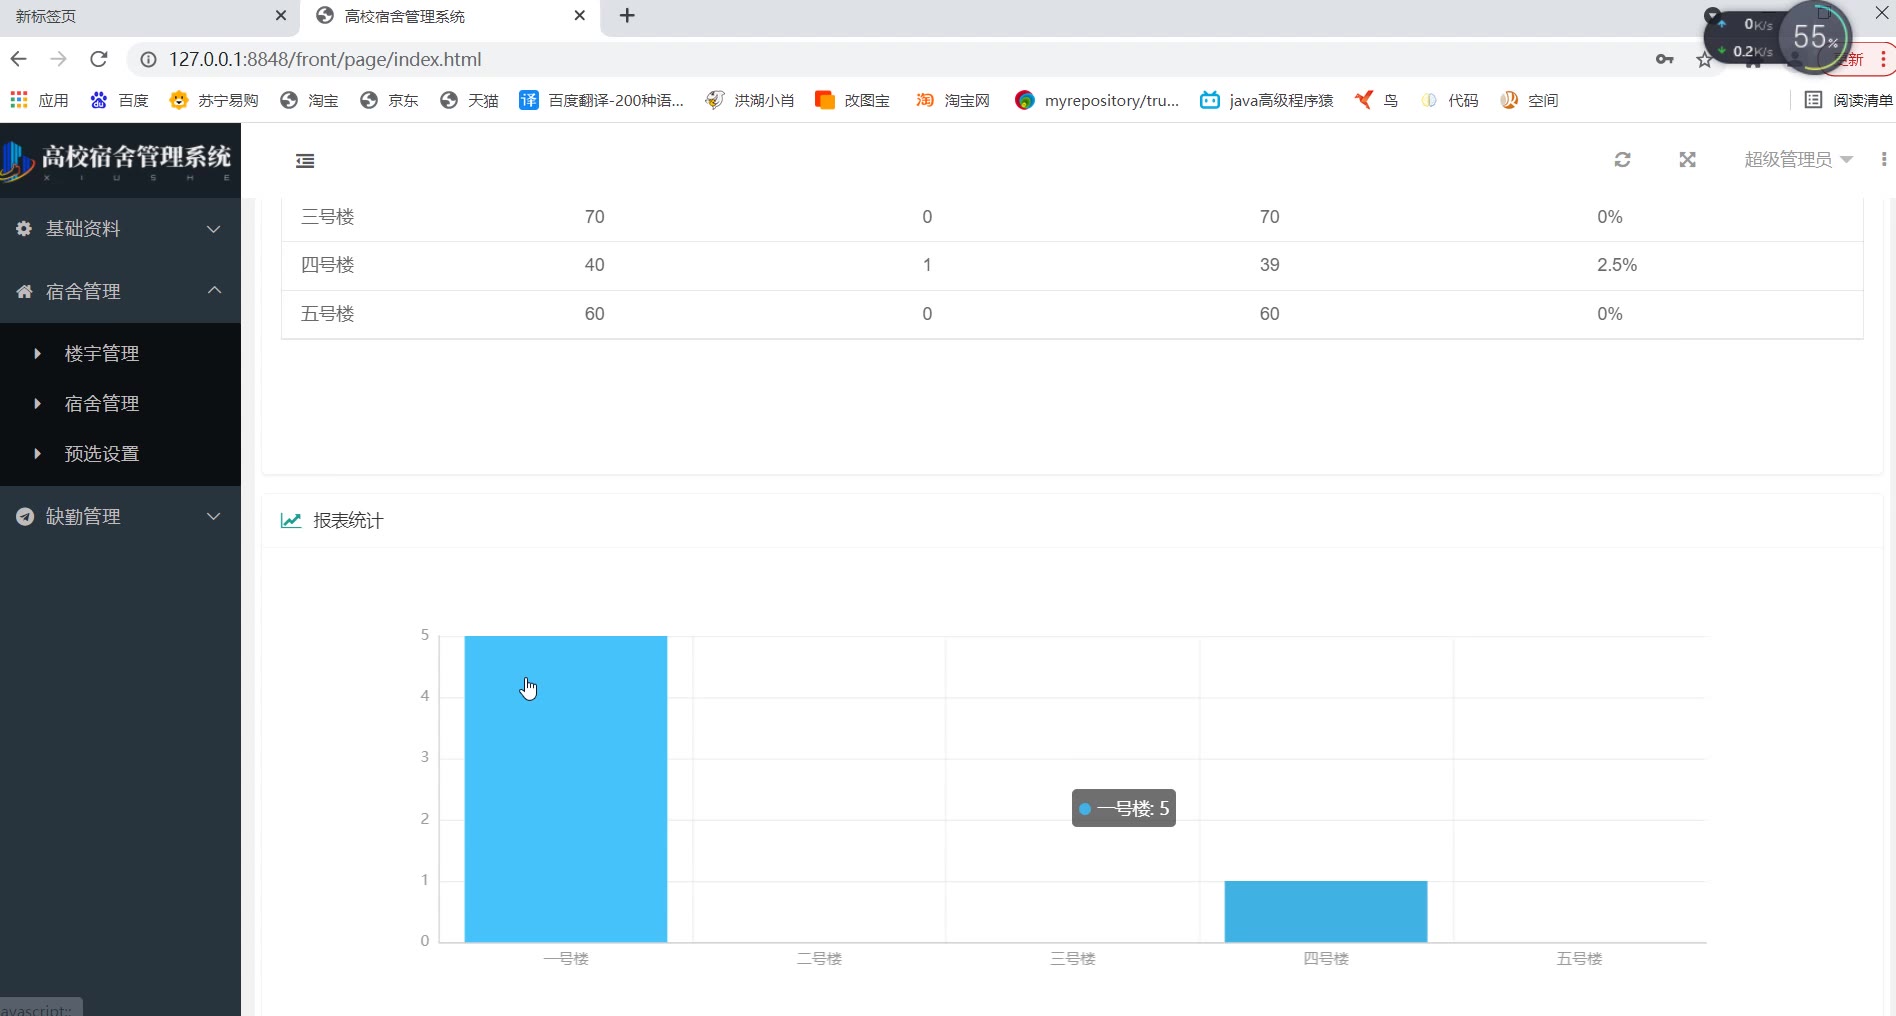Collapse the 宿舍管理 menu chevron
The height and width of the screenshot is (1016, 1896).
point(213,291)
